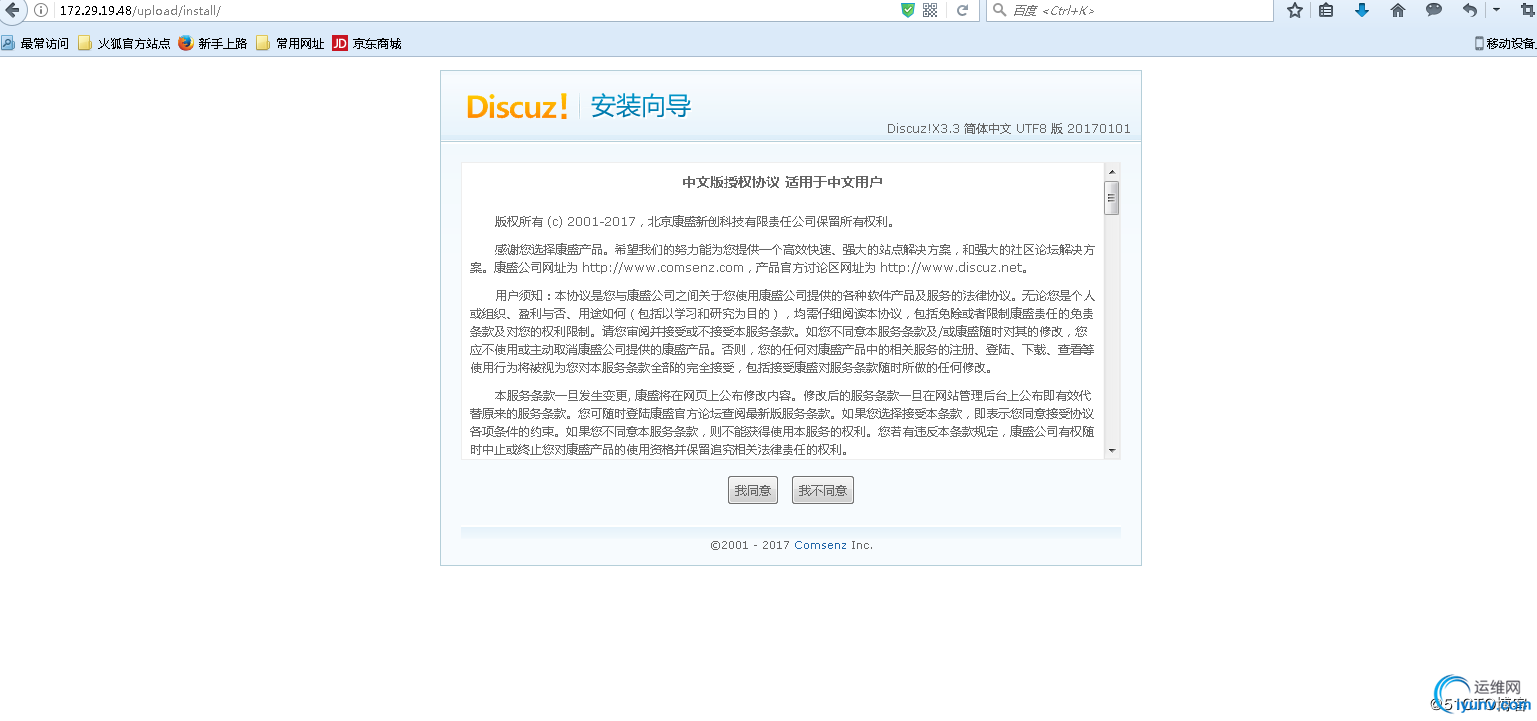Open 常用网址 bookmark folder
The width and height of the screenshot is (1537, 721).
pos(290,43)
